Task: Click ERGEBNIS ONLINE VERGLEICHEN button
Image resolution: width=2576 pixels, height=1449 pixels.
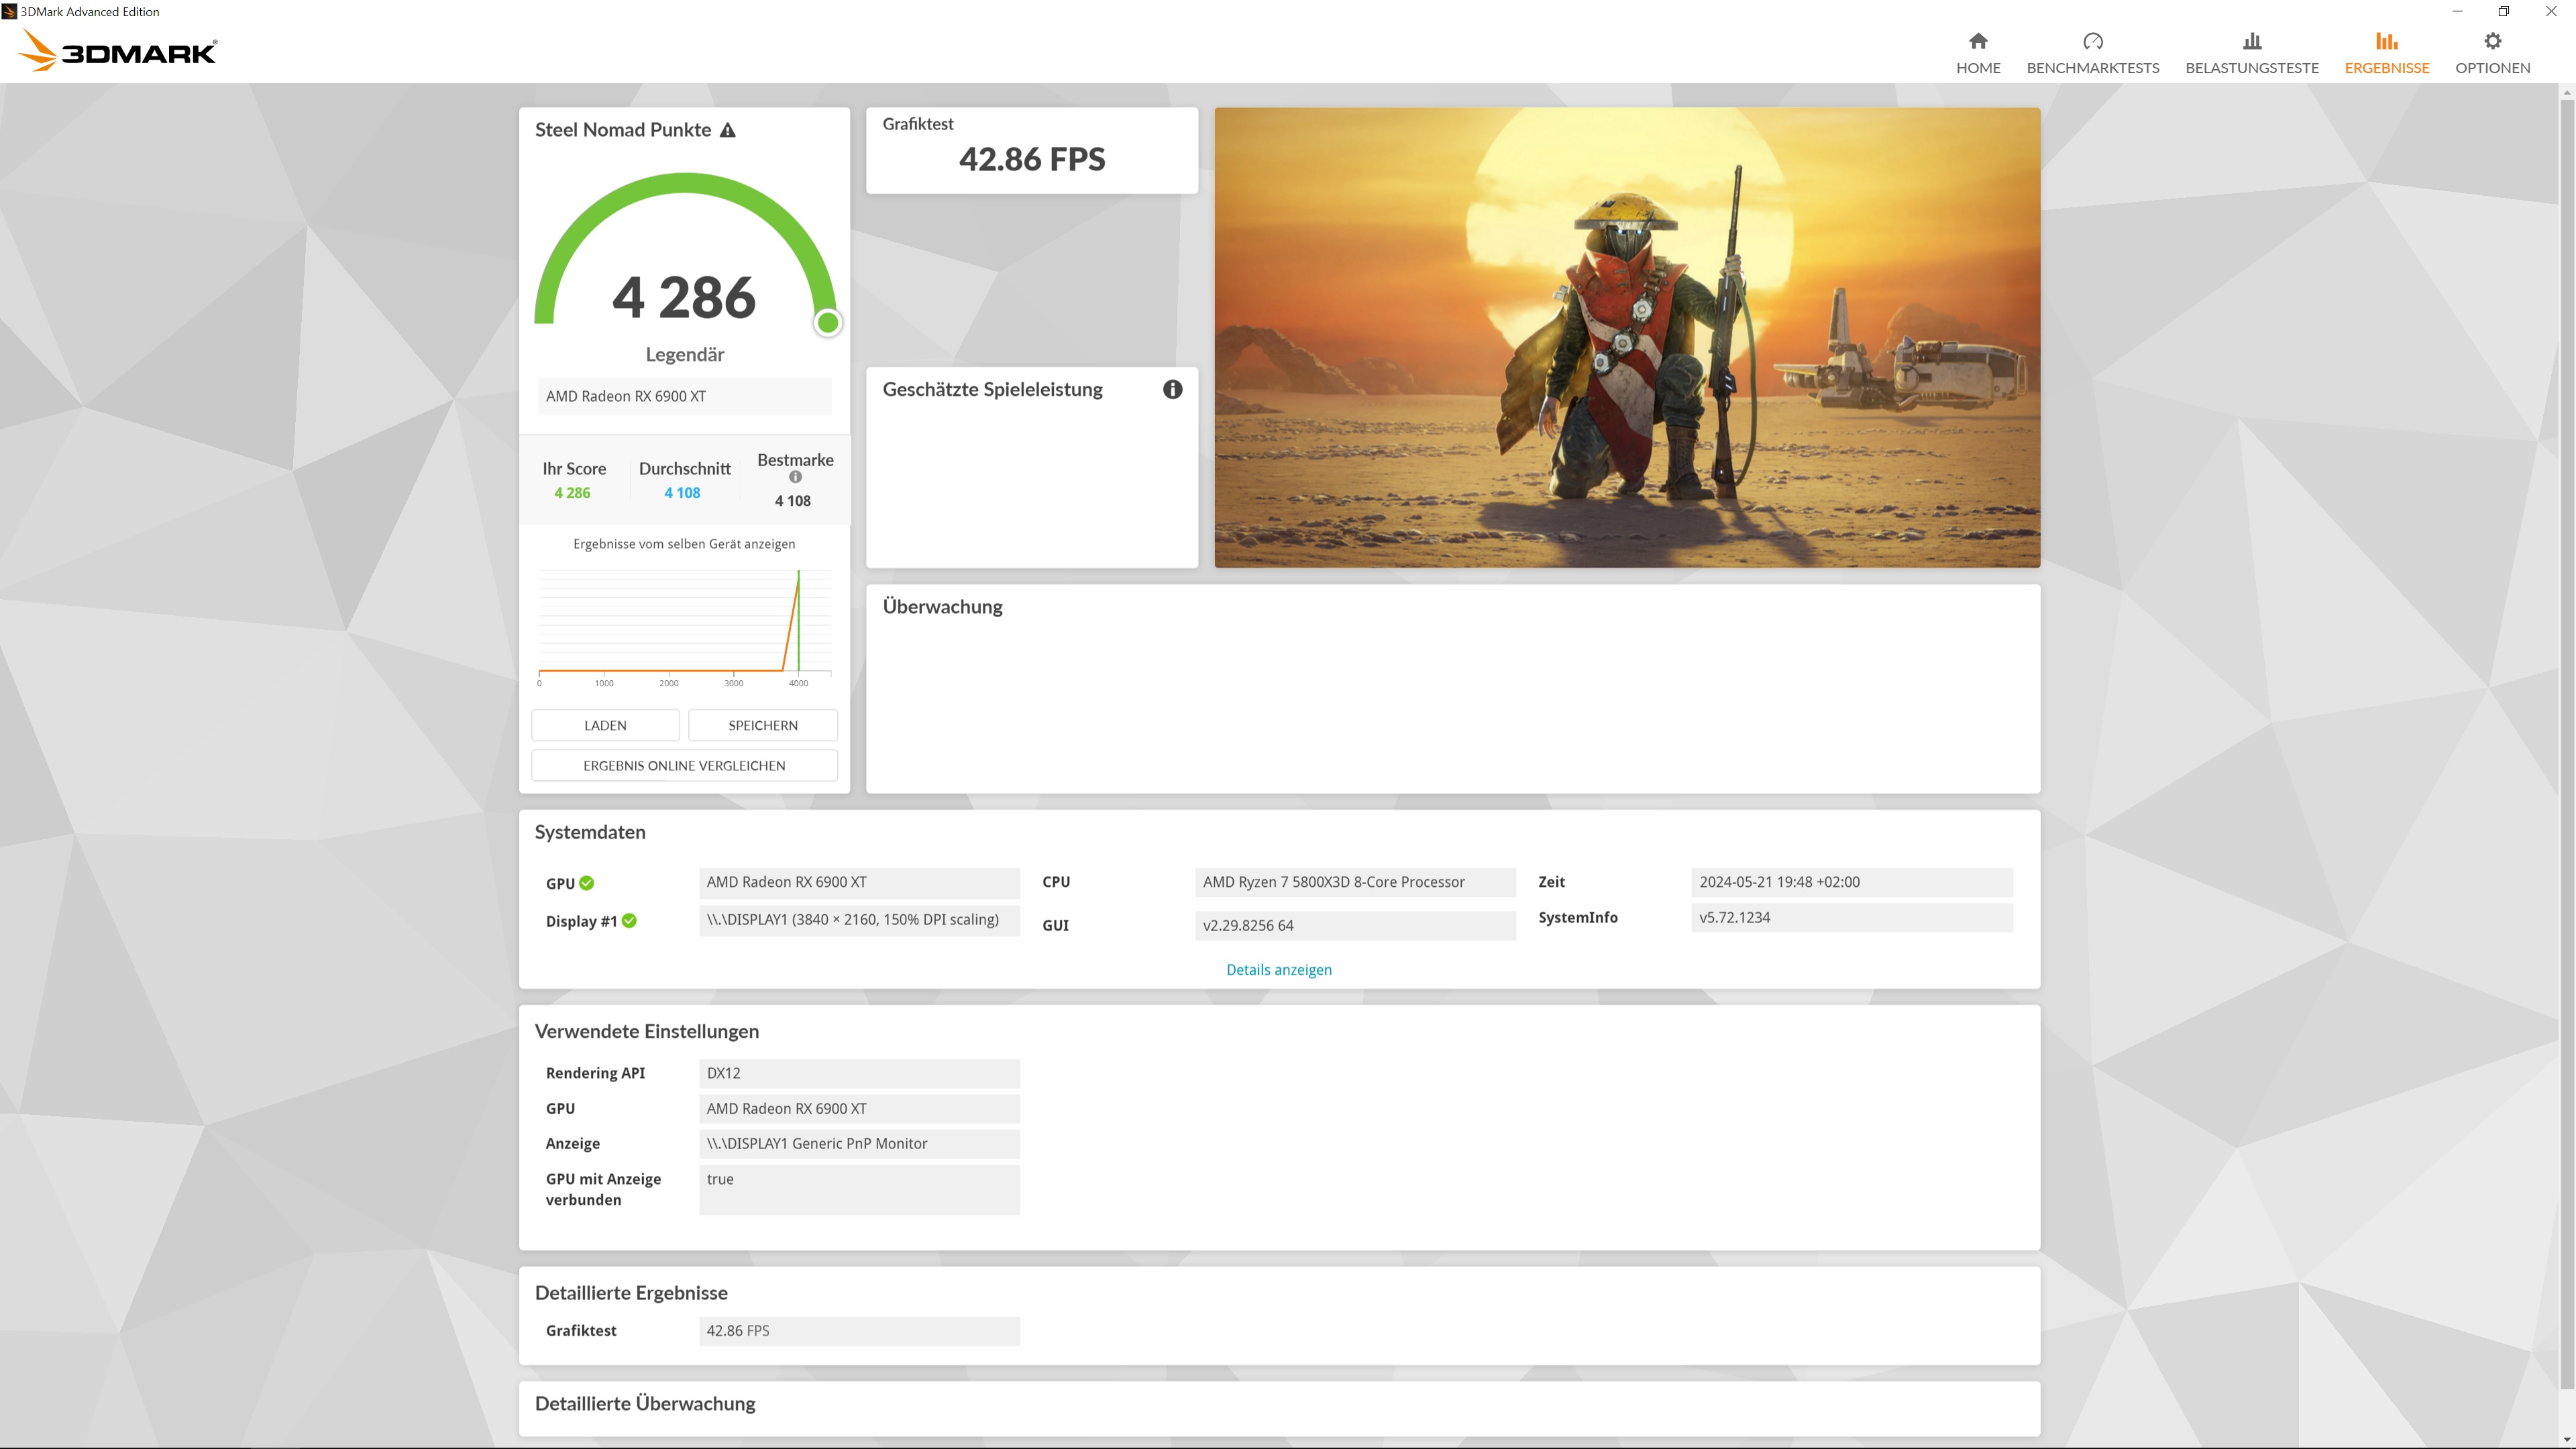Action: click(684, 765)
